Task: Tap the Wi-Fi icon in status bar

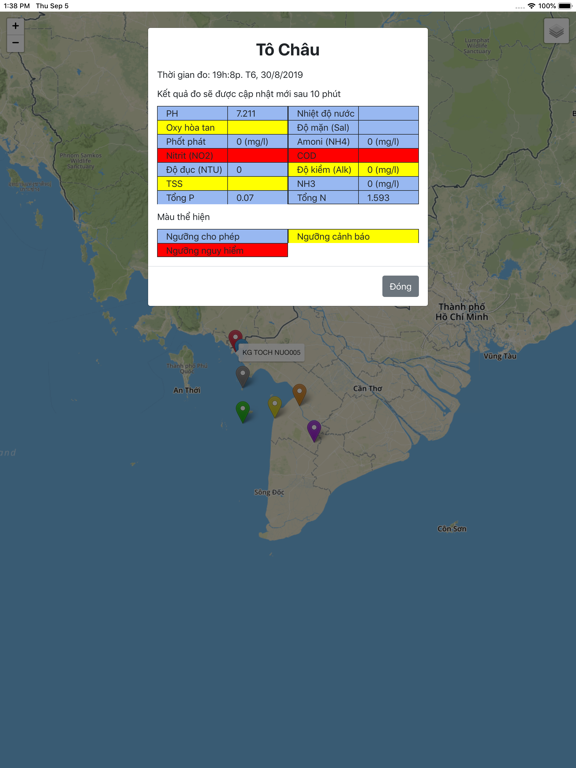Action: [x=531, y=6]
